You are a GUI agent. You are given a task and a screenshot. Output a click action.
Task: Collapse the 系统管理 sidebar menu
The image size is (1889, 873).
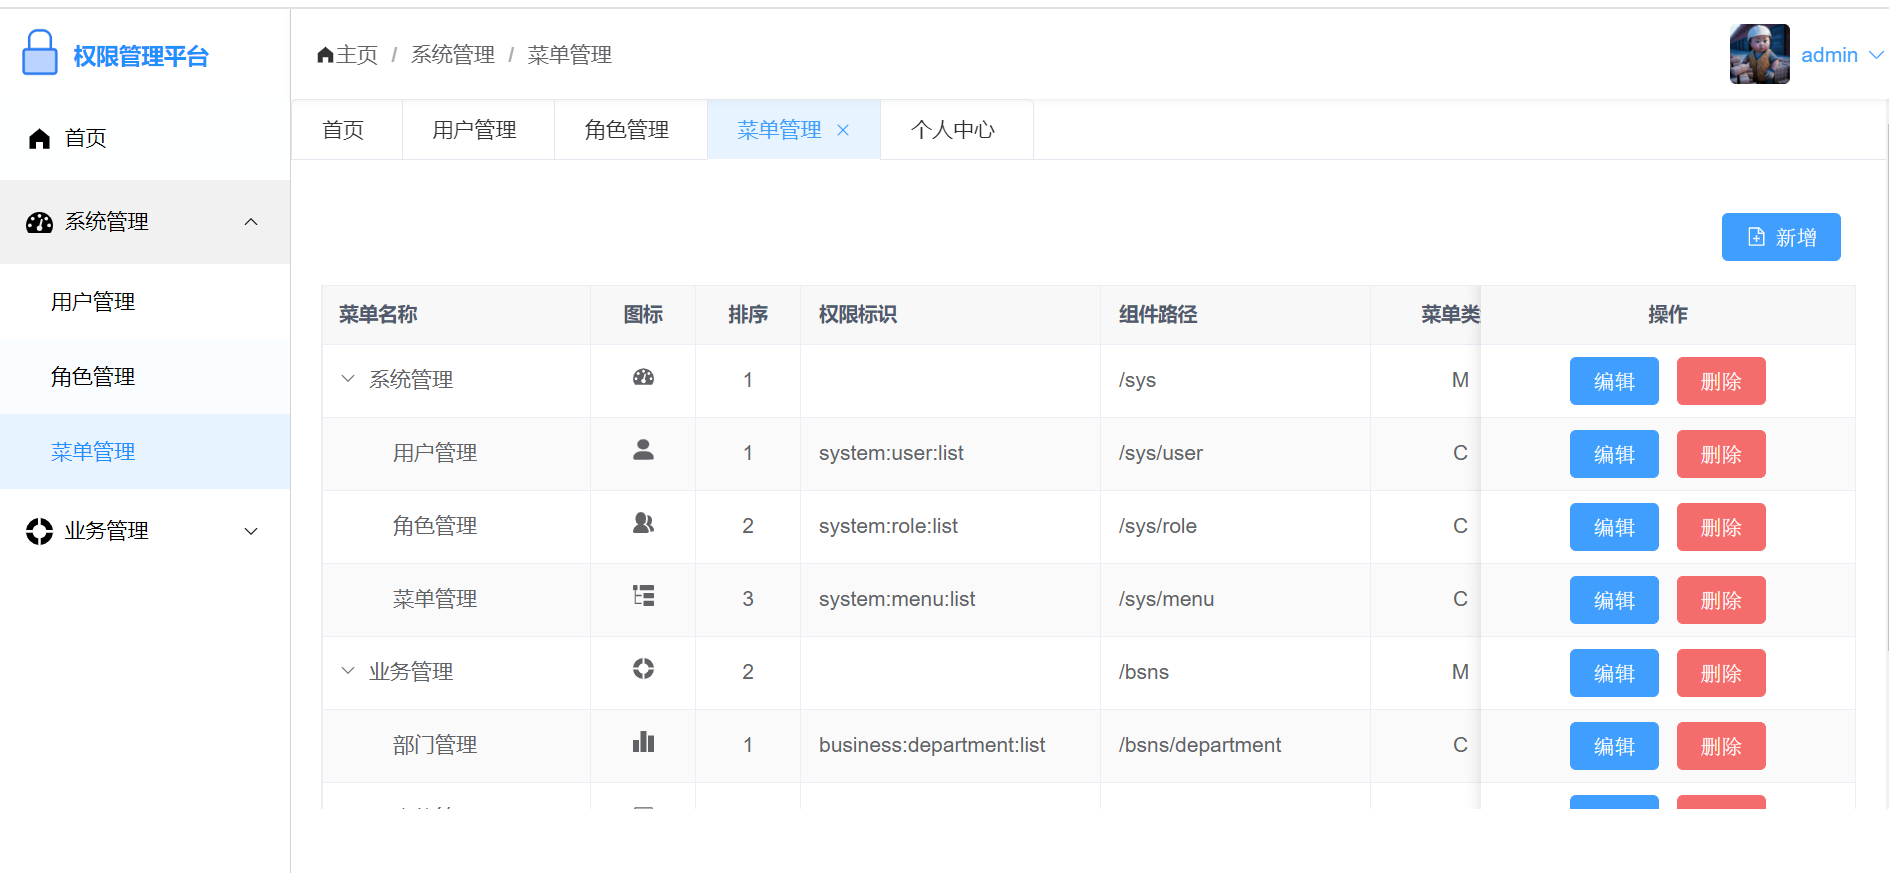[x=251, y=222]
